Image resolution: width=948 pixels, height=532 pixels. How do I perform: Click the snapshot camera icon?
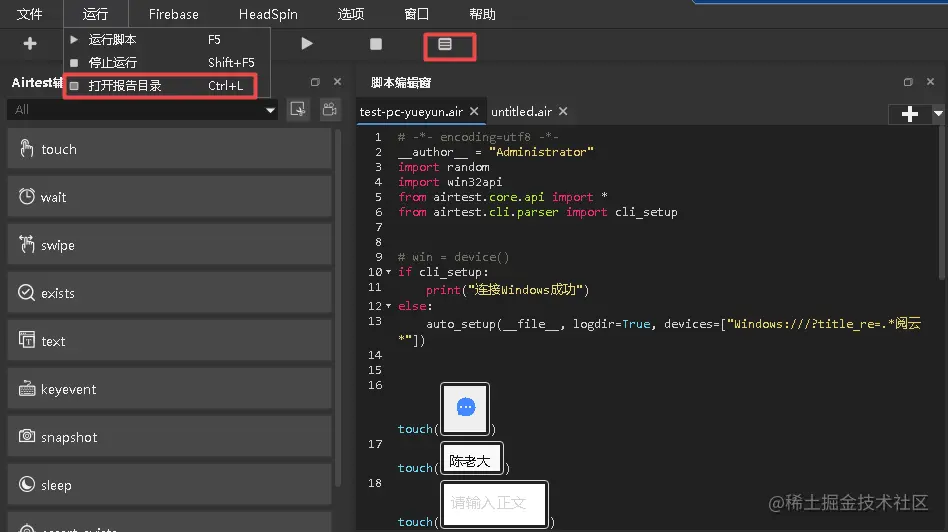[x=27, y=436]
